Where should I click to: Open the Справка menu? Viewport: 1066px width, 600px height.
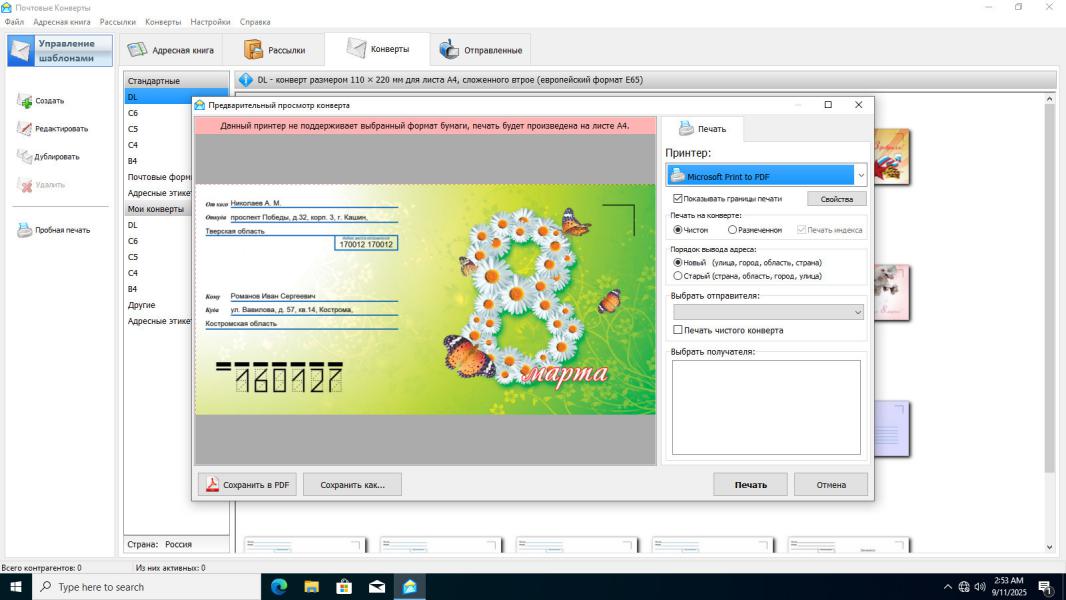click(x=255, y=22)
